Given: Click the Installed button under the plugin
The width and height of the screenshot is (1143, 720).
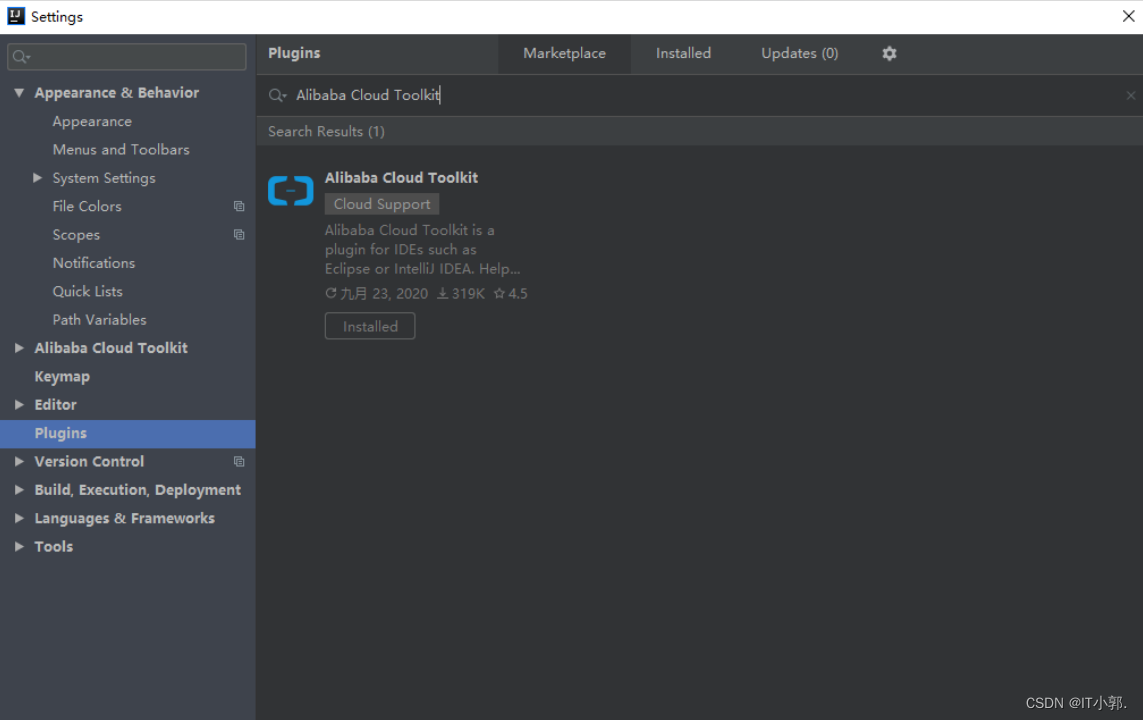Looking at the screenshot, I should tap(370, 326).
